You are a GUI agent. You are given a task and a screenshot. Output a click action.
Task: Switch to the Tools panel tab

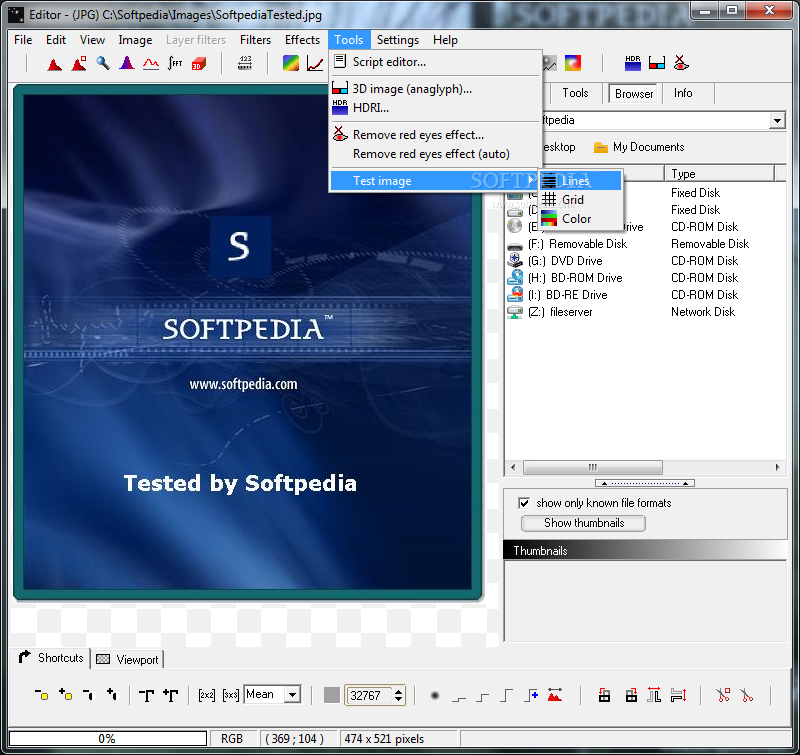point(575,93)
